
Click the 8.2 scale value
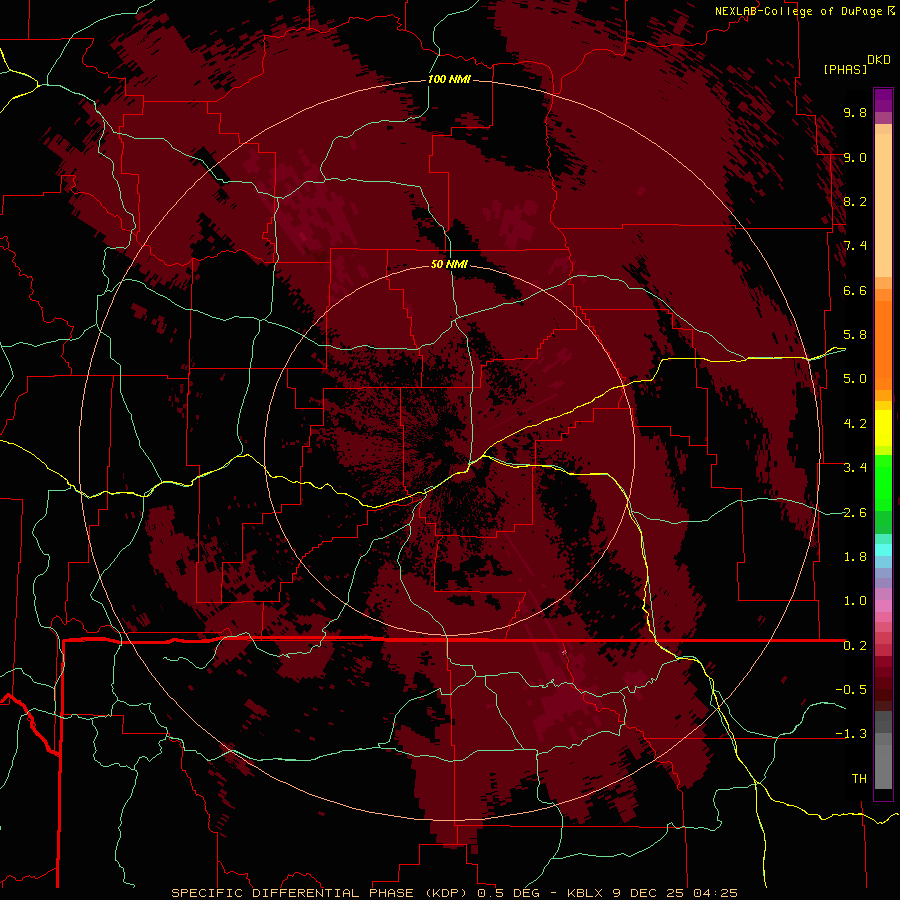855,201
